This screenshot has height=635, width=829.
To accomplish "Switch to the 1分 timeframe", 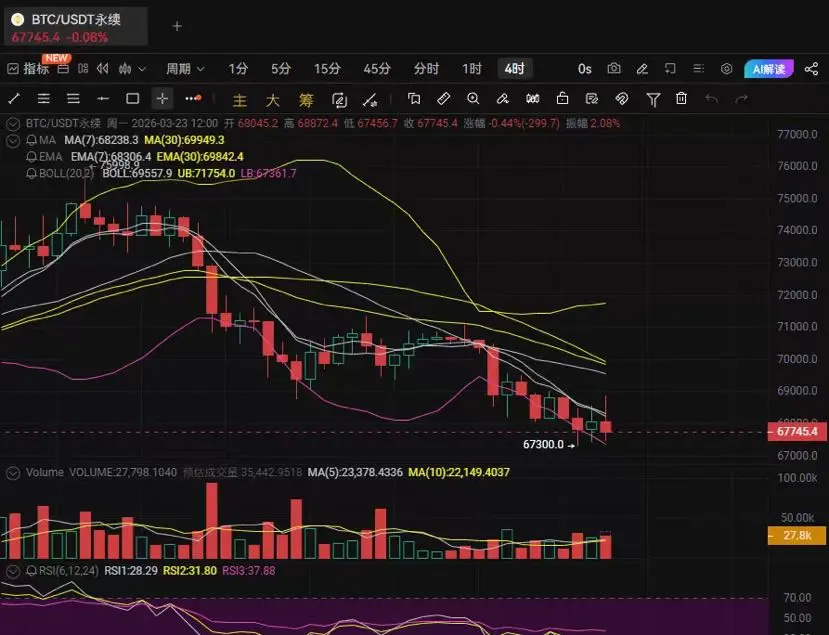I will (238, 69).
